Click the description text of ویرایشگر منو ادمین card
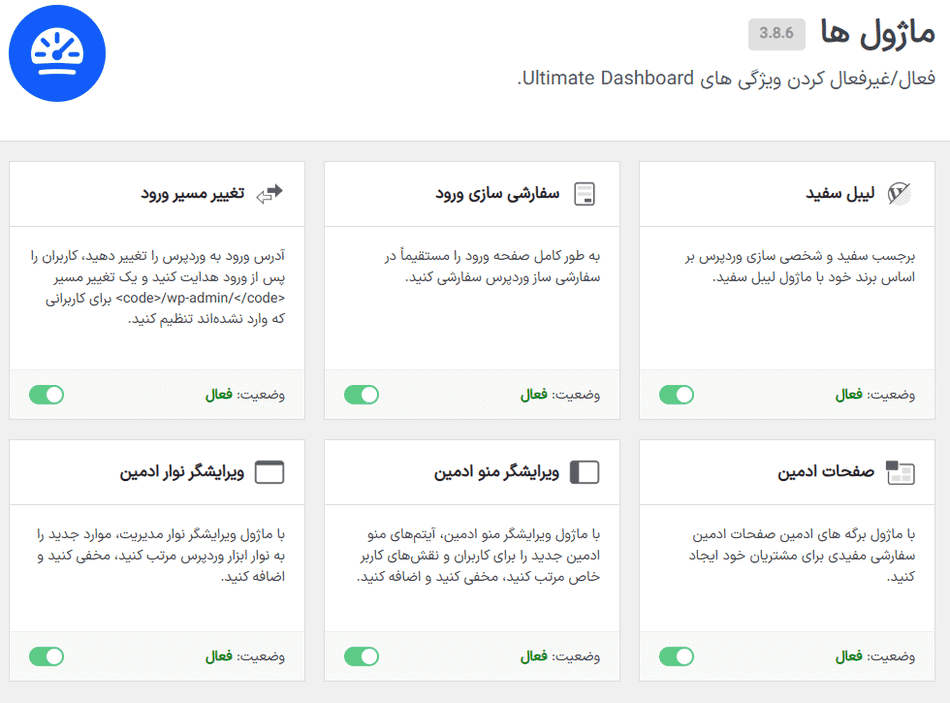This screenshot has width=950, height=703. pos(479,555)
